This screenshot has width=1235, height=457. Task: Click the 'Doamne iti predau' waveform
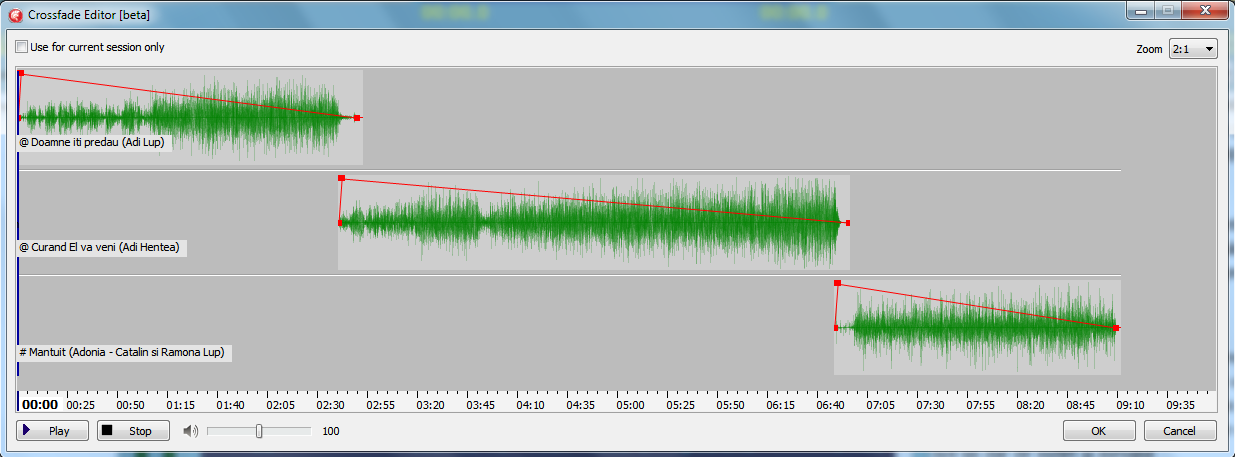point(190,117)
